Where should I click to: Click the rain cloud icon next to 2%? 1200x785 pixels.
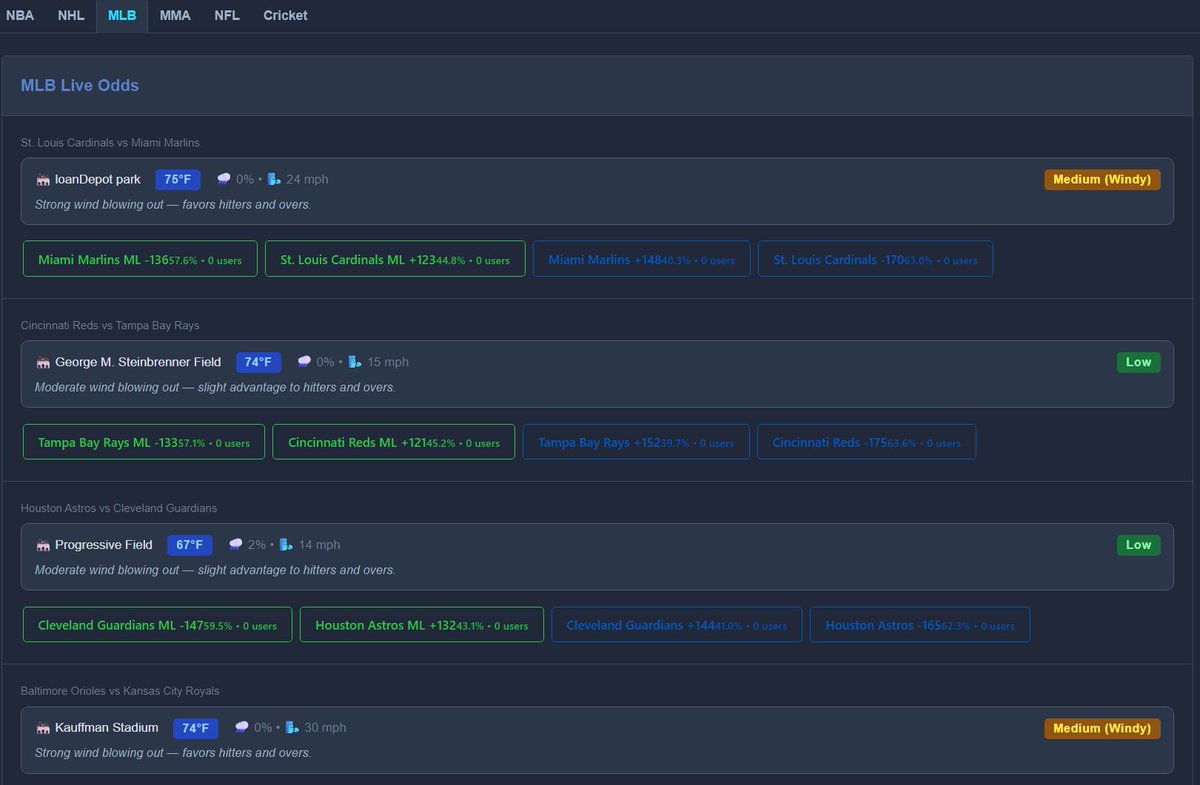[x=236, y=545]
